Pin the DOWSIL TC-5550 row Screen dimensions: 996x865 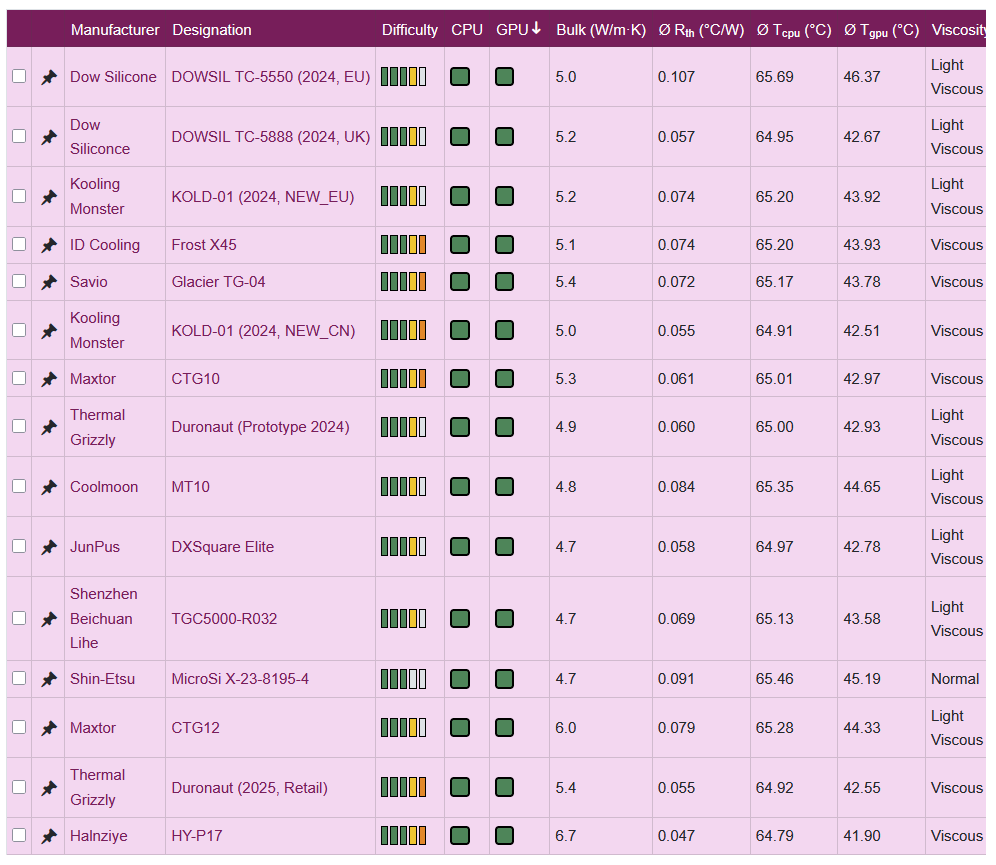click(48, 77)
